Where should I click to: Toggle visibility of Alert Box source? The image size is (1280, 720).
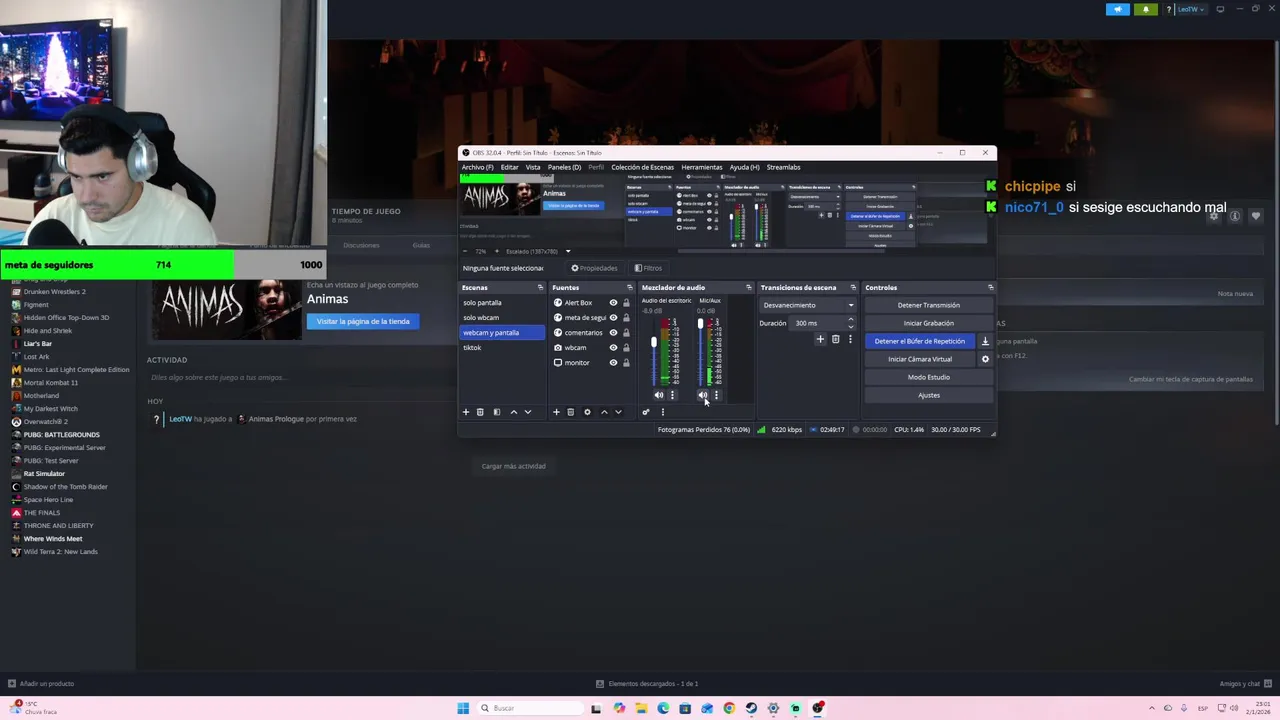click(613, 303)
